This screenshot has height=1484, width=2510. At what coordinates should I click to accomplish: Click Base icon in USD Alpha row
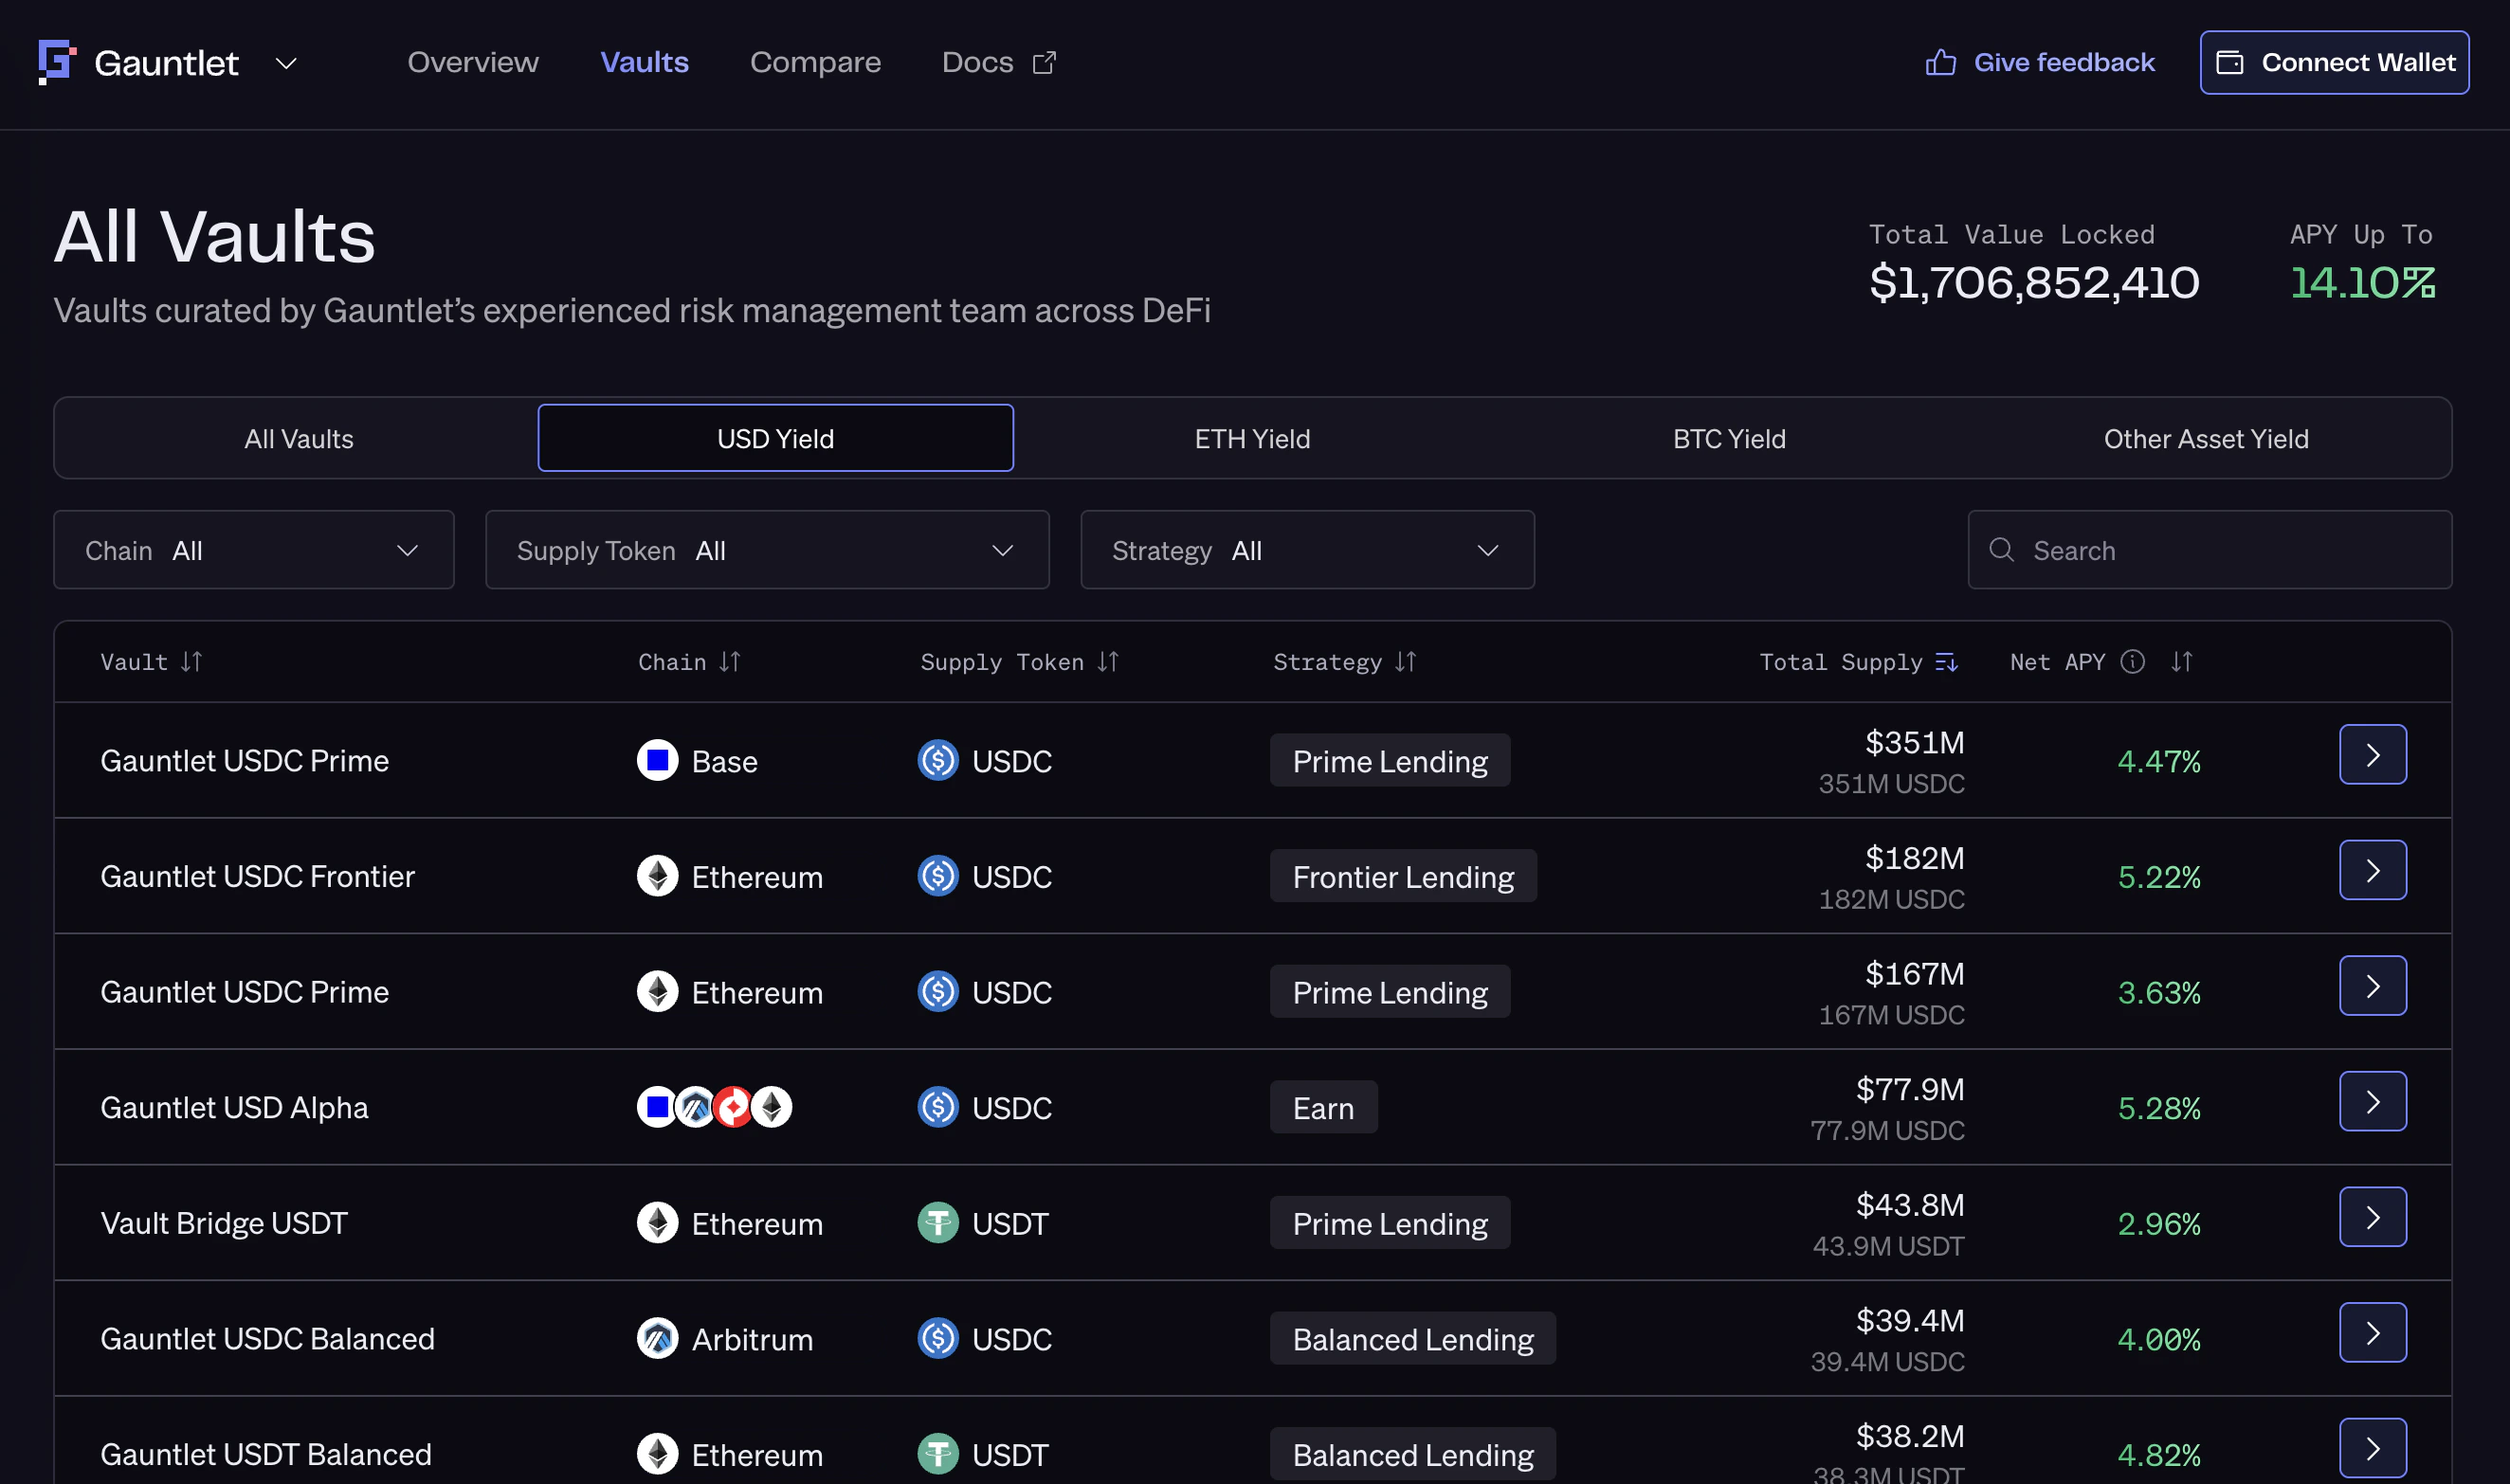(656, 1107)
